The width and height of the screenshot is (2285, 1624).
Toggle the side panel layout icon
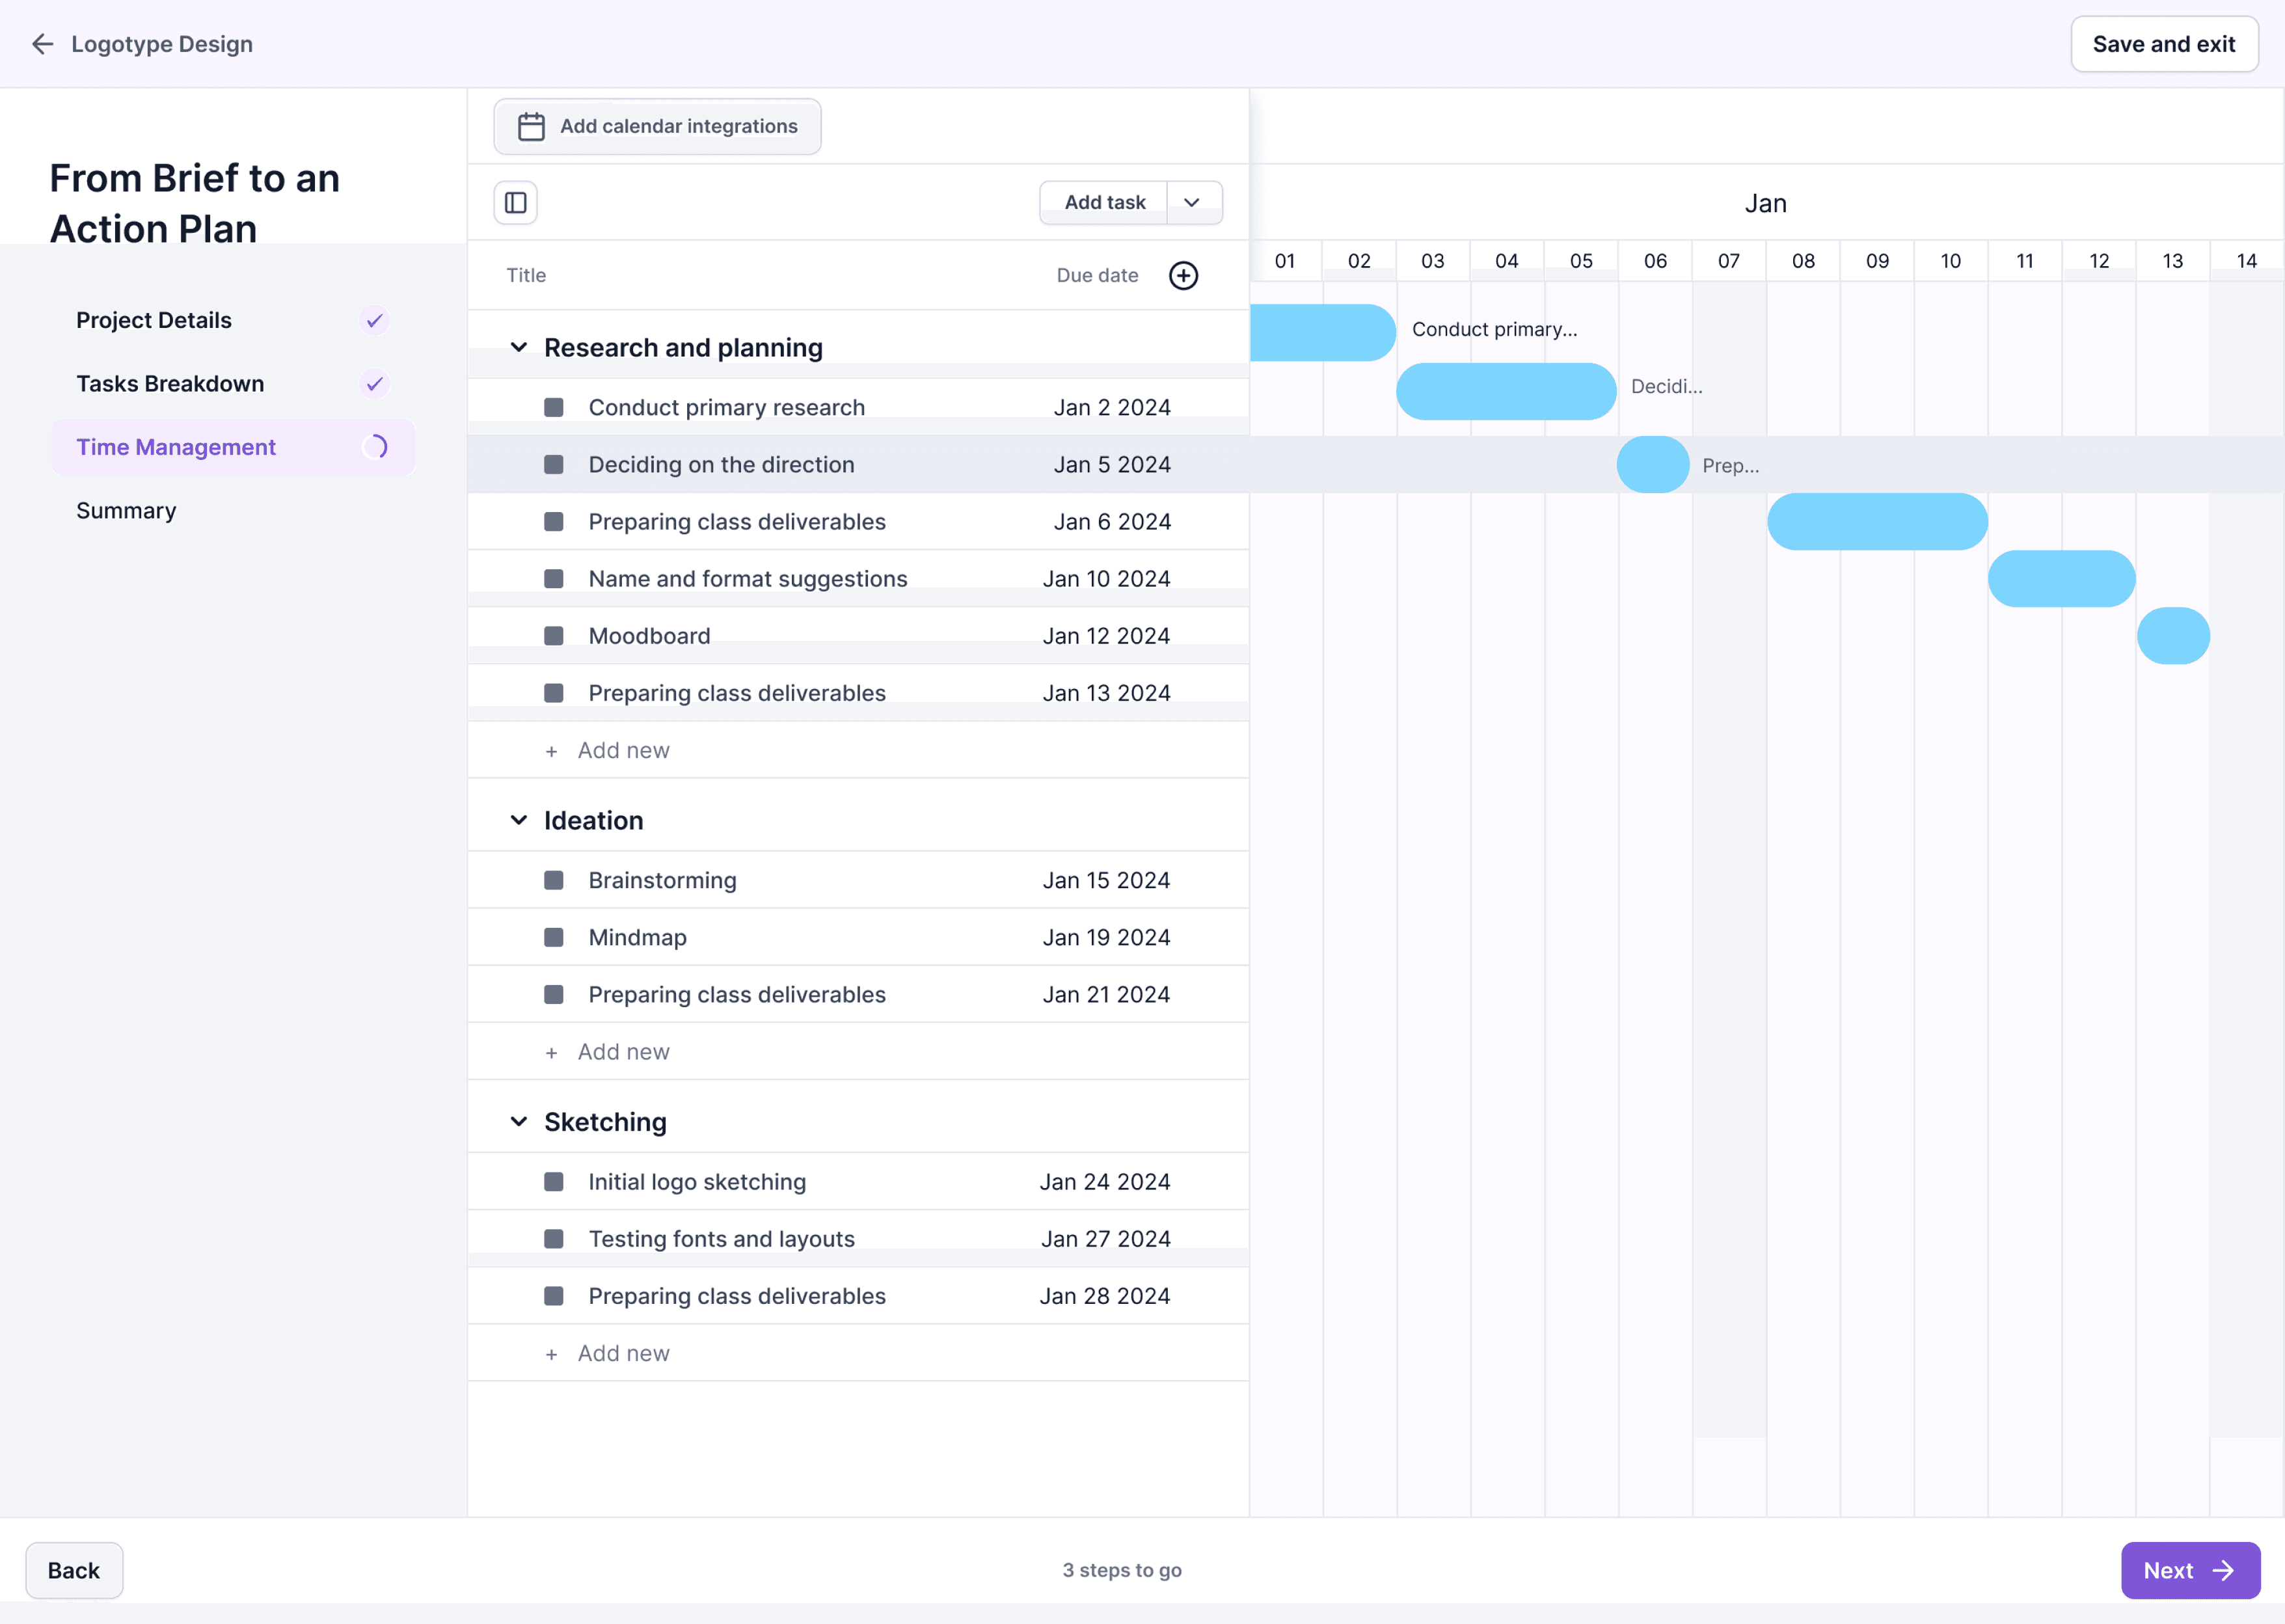(x=516, y=203)
